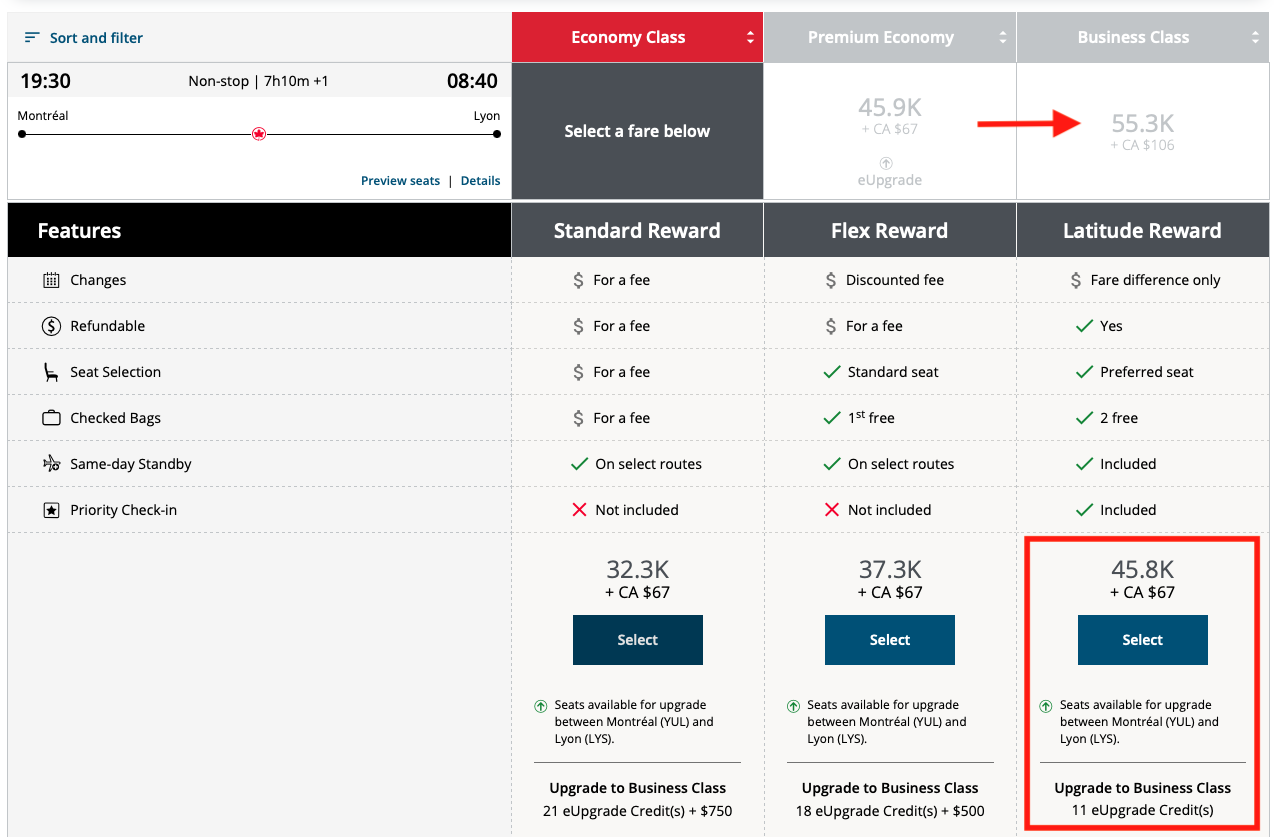Click the midpoint of the flight route progress line

[x=259, y=133]
